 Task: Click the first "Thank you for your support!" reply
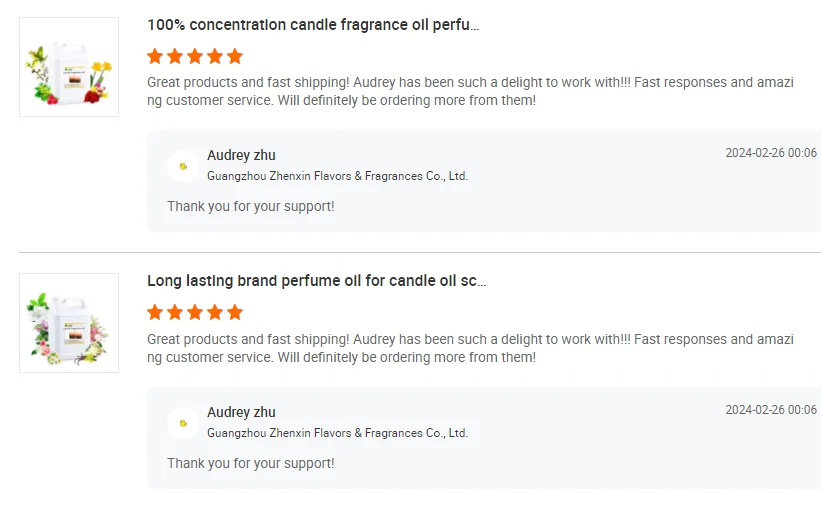[250, 206]
